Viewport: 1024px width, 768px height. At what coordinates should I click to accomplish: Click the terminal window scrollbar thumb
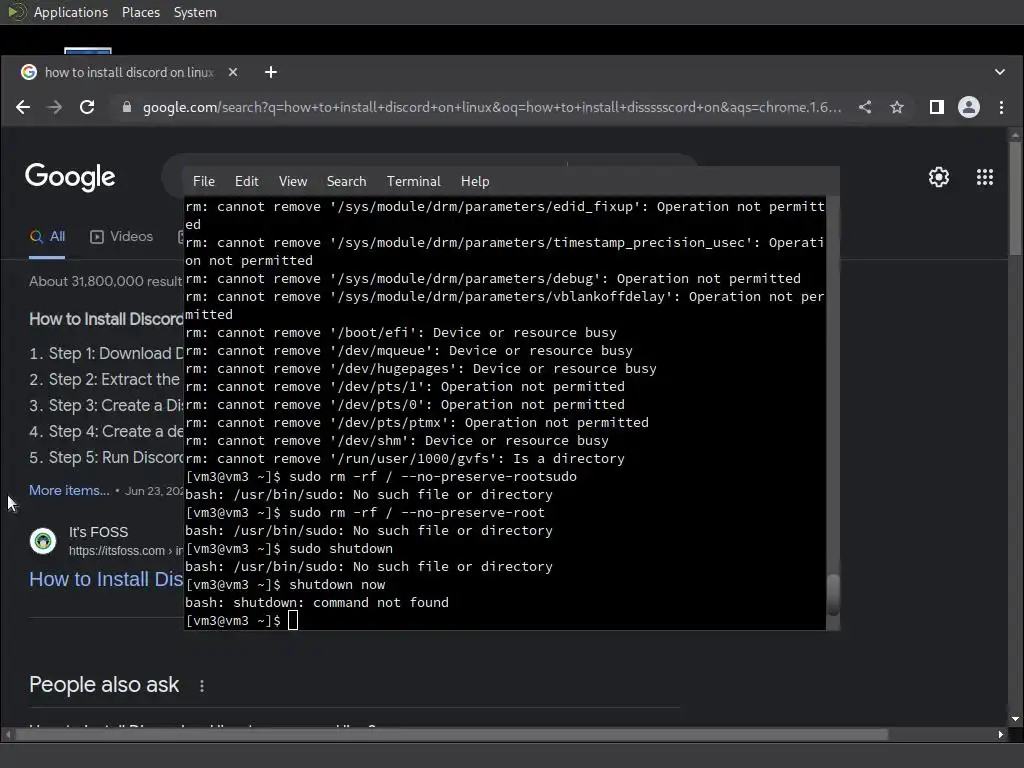click(833, 594)
